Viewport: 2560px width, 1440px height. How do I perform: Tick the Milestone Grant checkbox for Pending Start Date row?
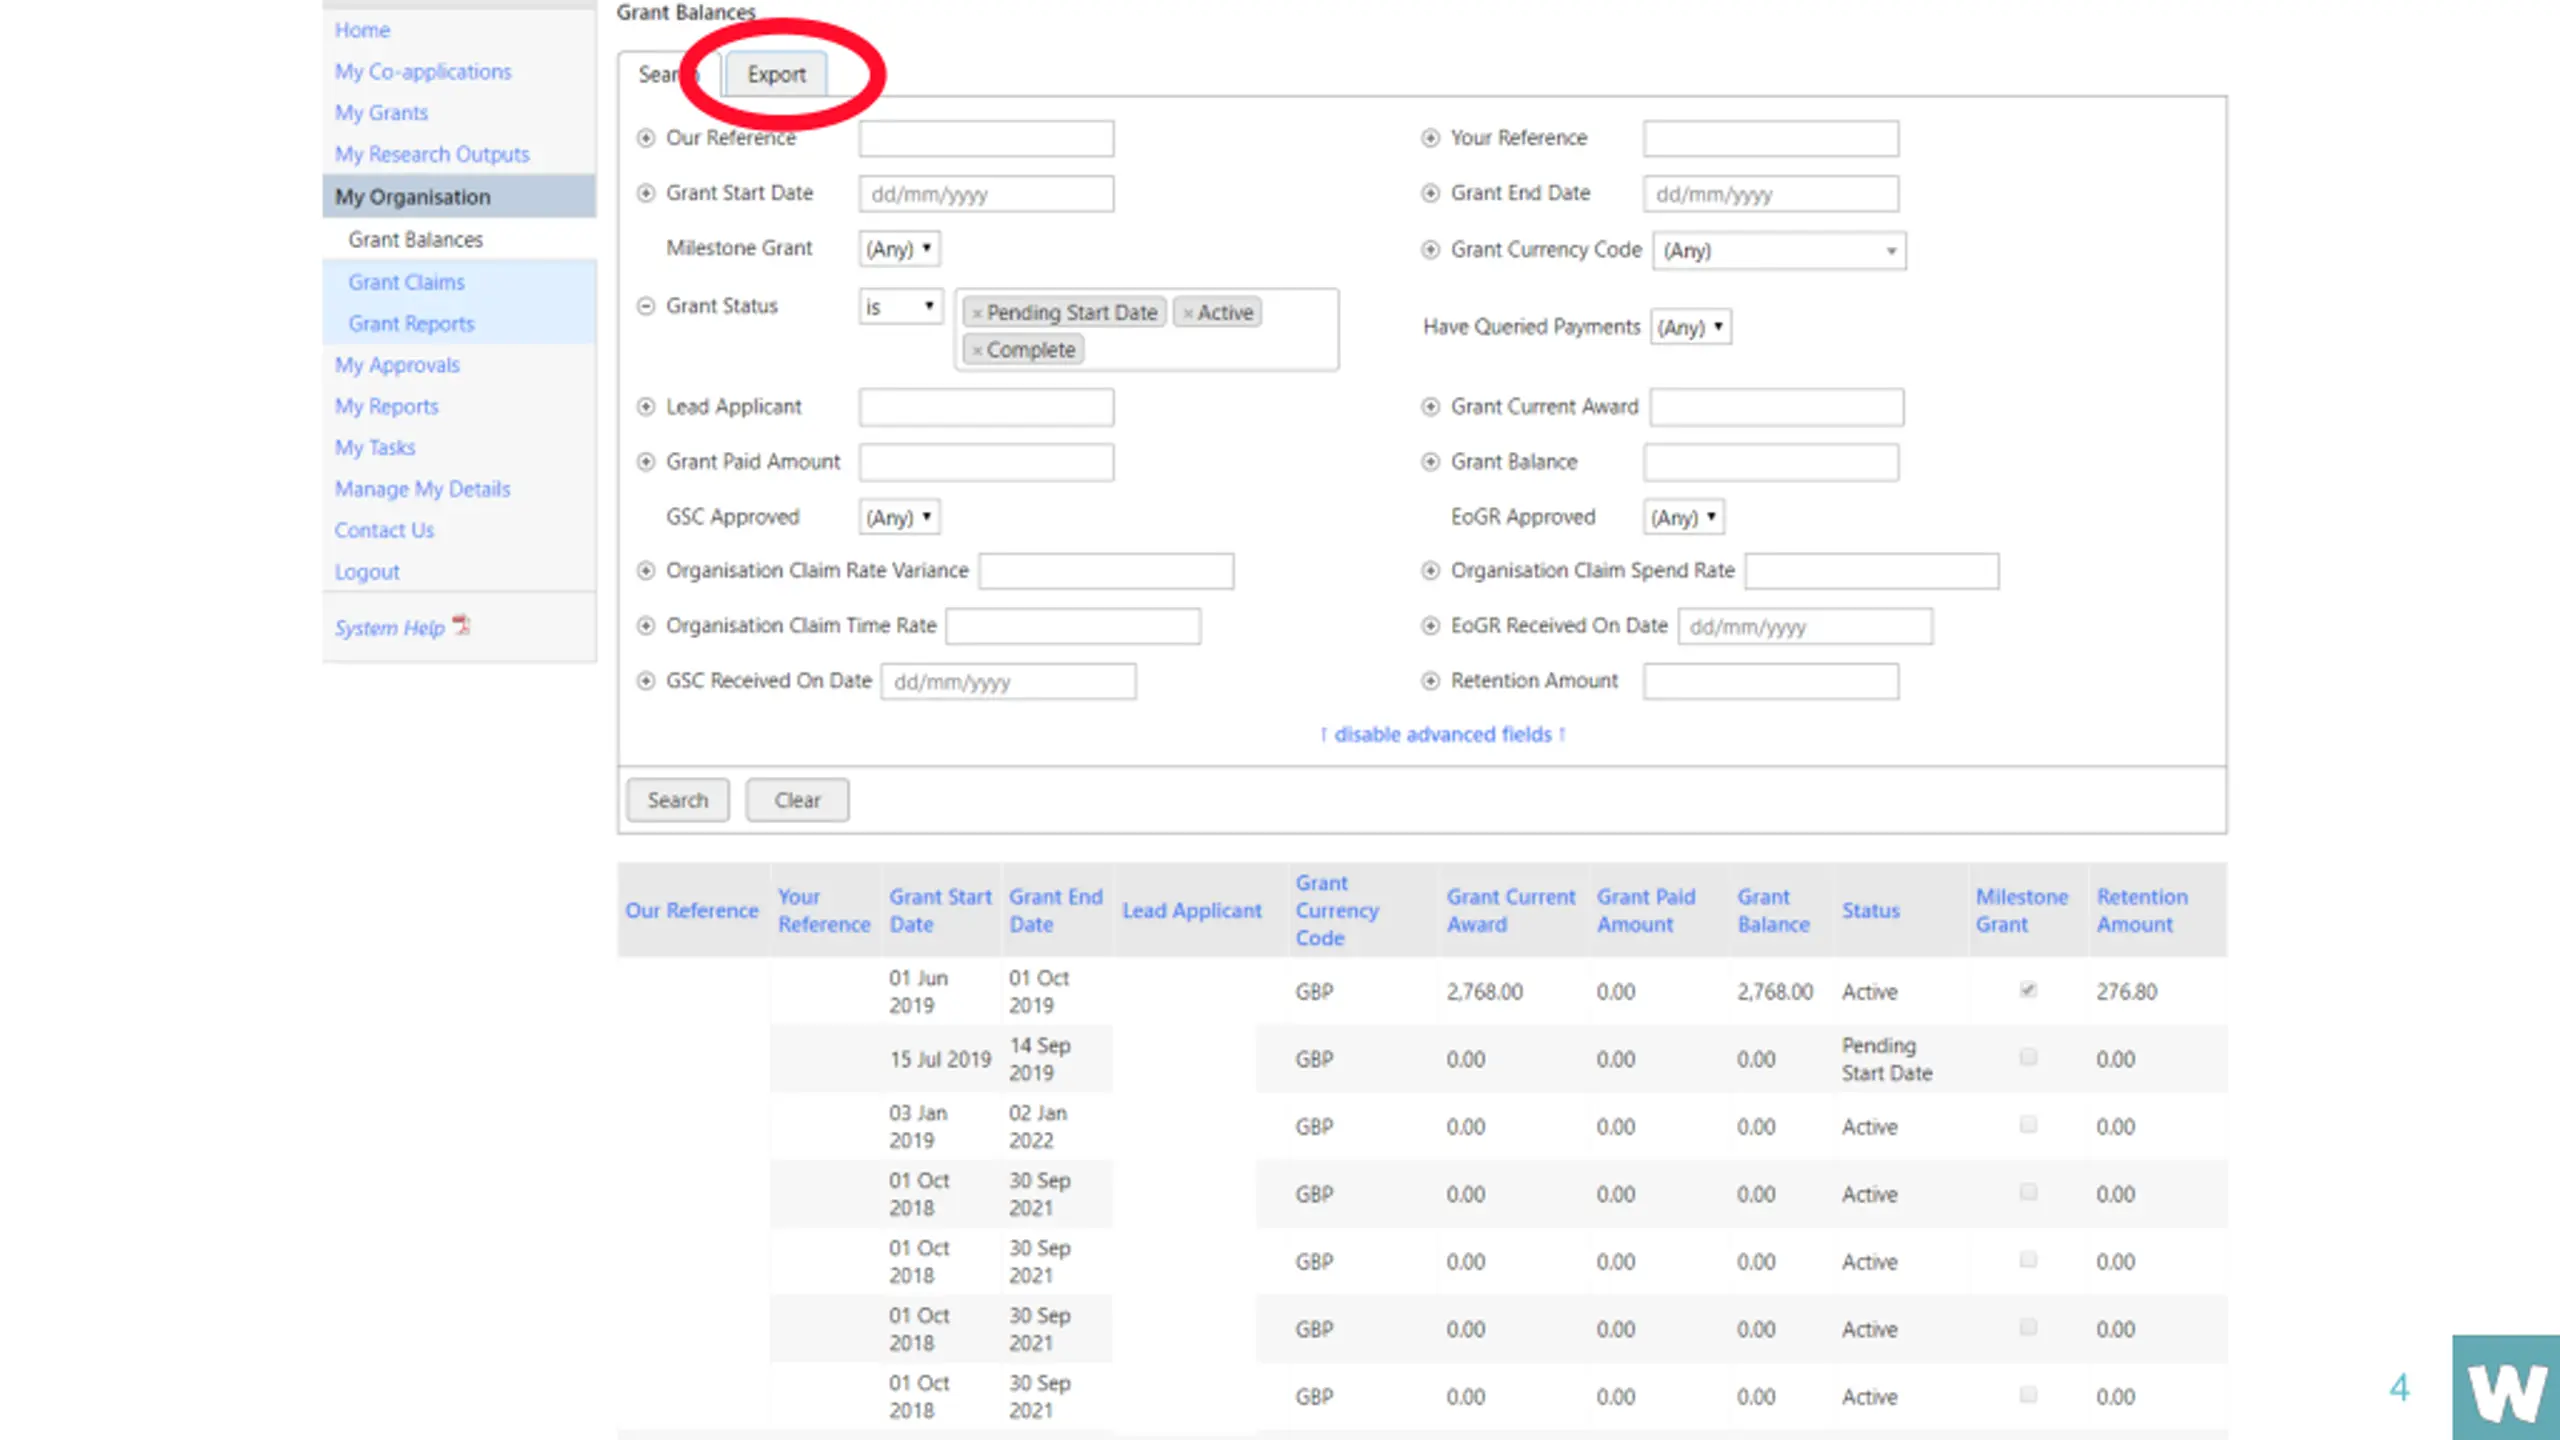click(2028, 1057)
